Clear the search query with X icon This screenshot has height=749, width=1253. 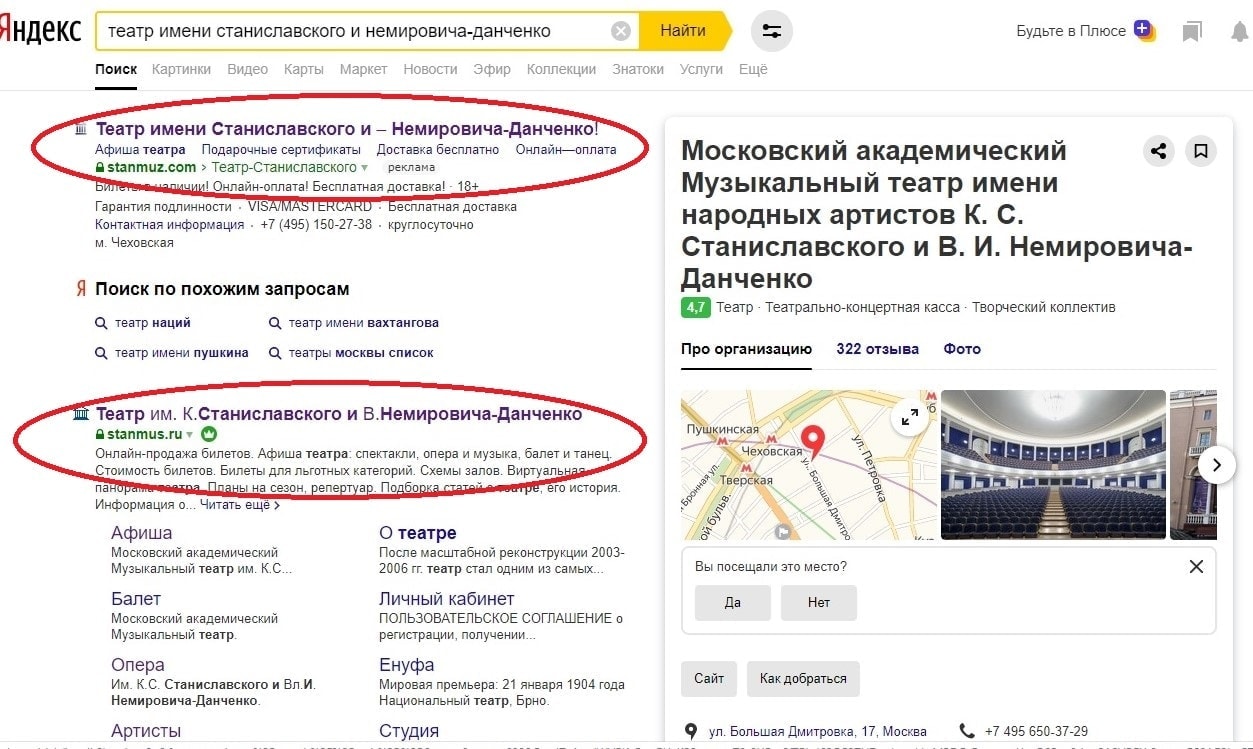click(x=621, y=31)
